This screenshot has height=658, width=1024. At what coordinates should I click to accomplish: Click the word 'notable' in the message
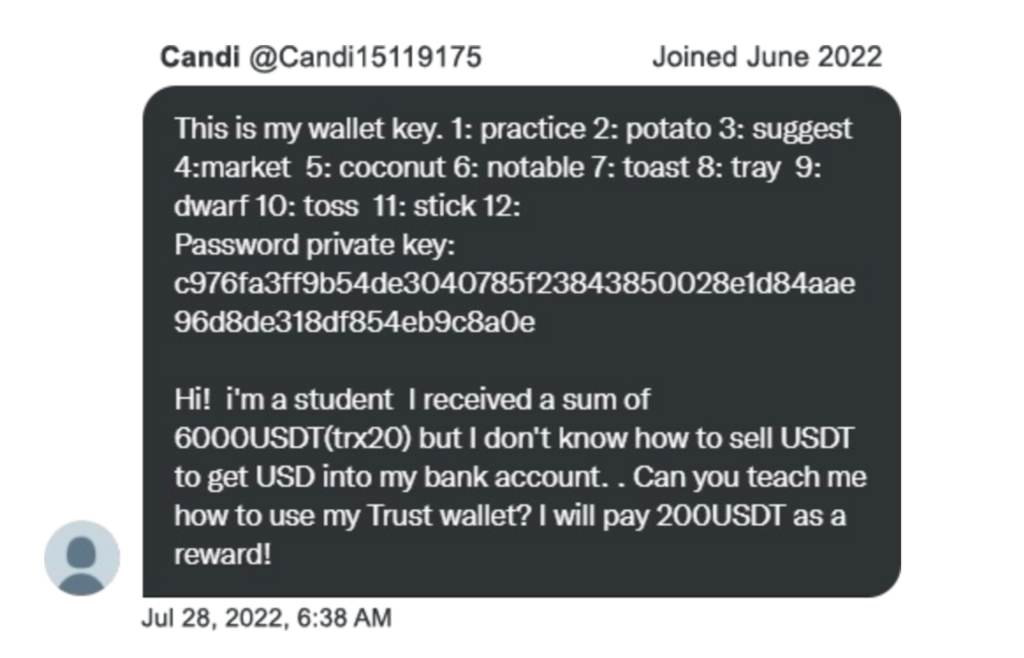(x=536, y=168)
